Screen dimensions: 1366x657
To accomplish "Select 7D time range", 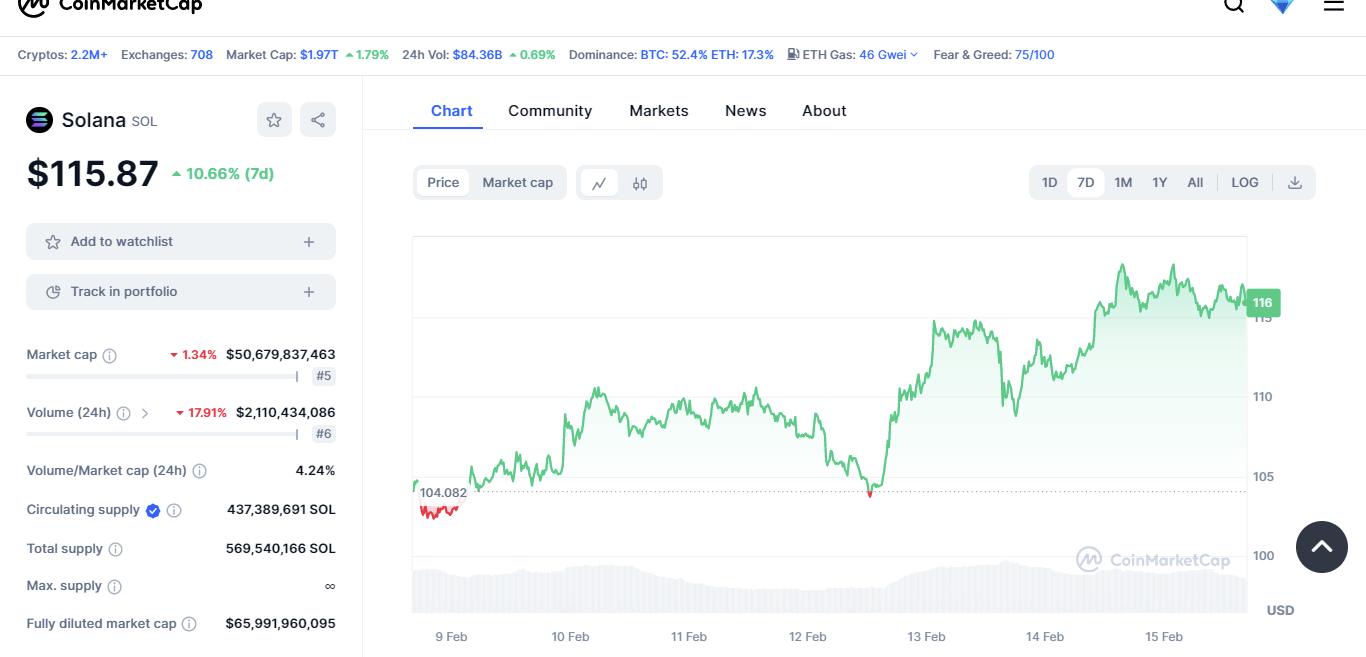I will coord(1086,183).
